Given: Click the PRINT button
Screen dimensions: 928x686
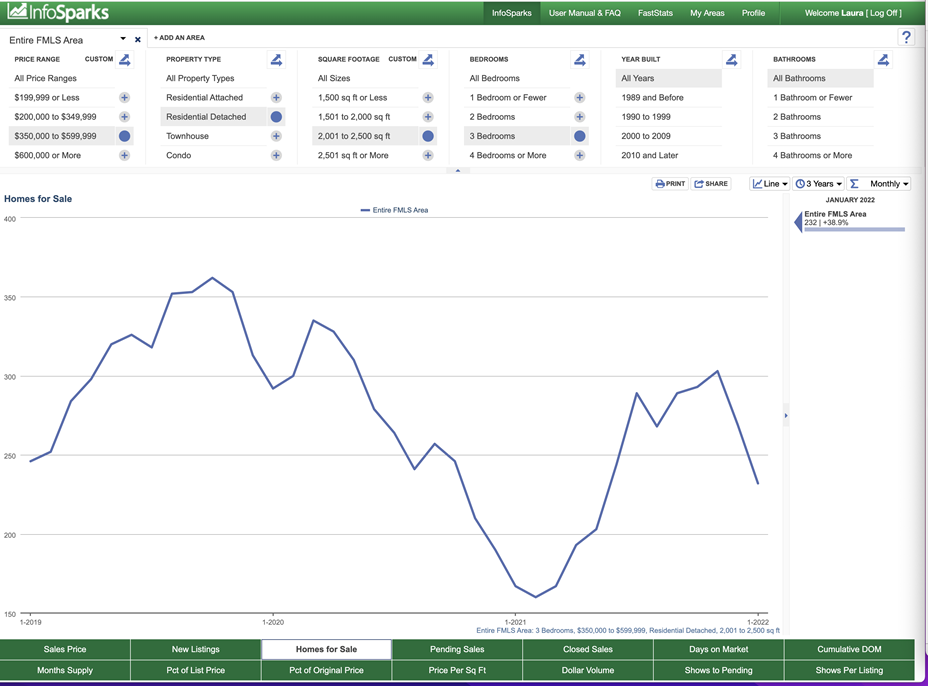Looking at the screenshot, I should click(670, 184).
